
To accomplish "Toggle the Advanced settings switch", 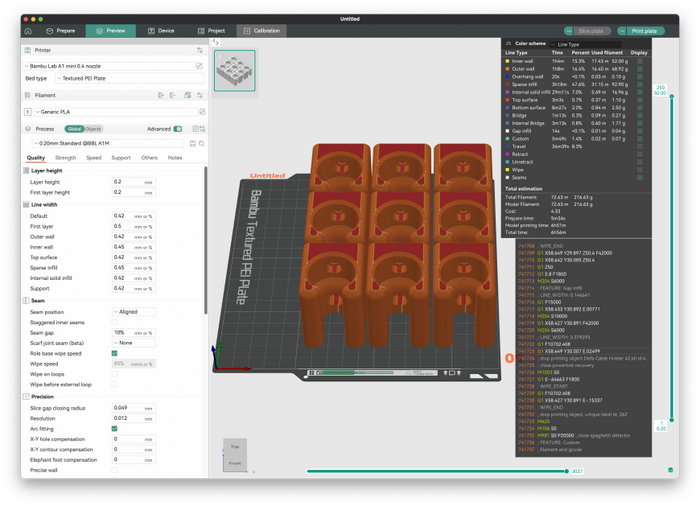I will click(178, 129).
